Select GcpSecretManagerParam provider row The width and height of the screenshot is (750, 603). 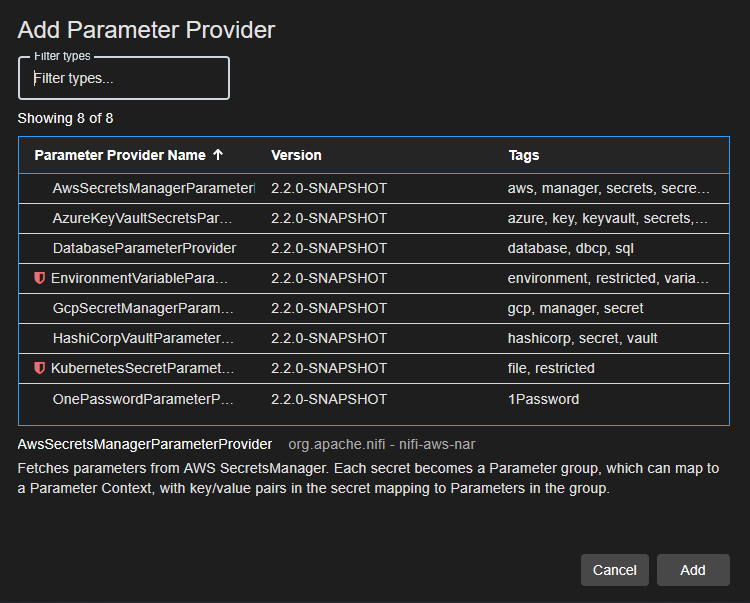click(374, 308)
